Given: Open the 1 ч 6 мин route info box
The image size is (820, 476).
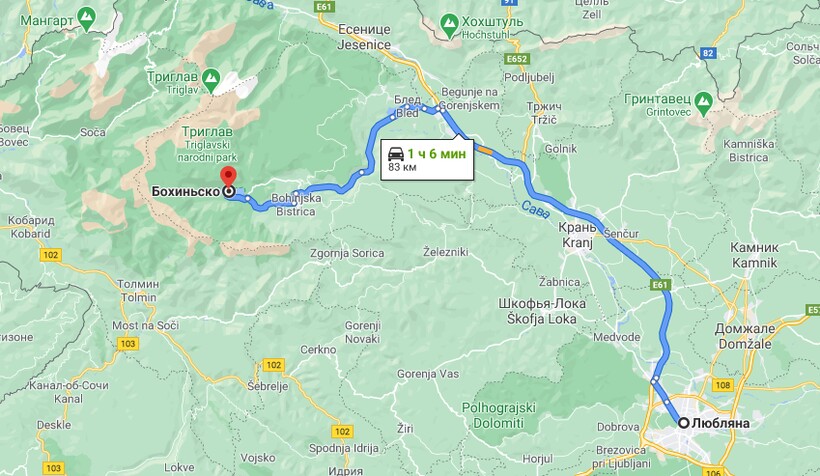Looking at the screenshot, I should 427,160.
